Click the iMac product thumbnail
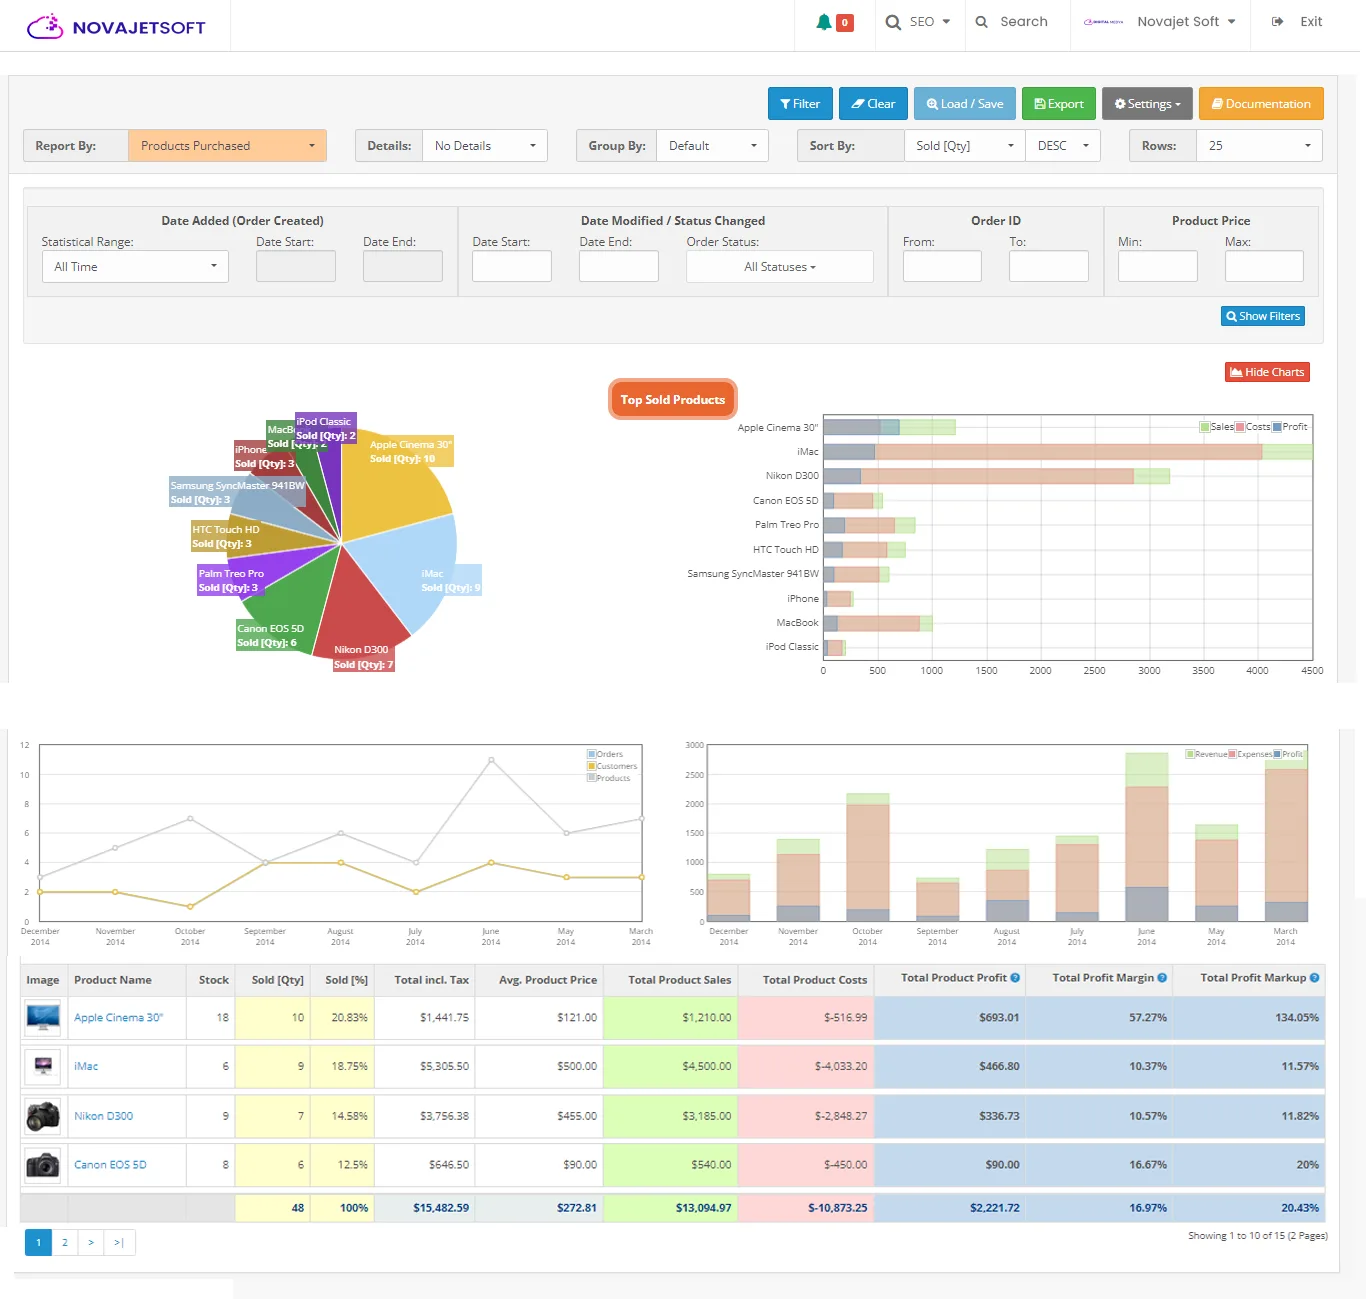Screen dimensions: 1366x1299 pyautogui.click(x=43, y=1066)
